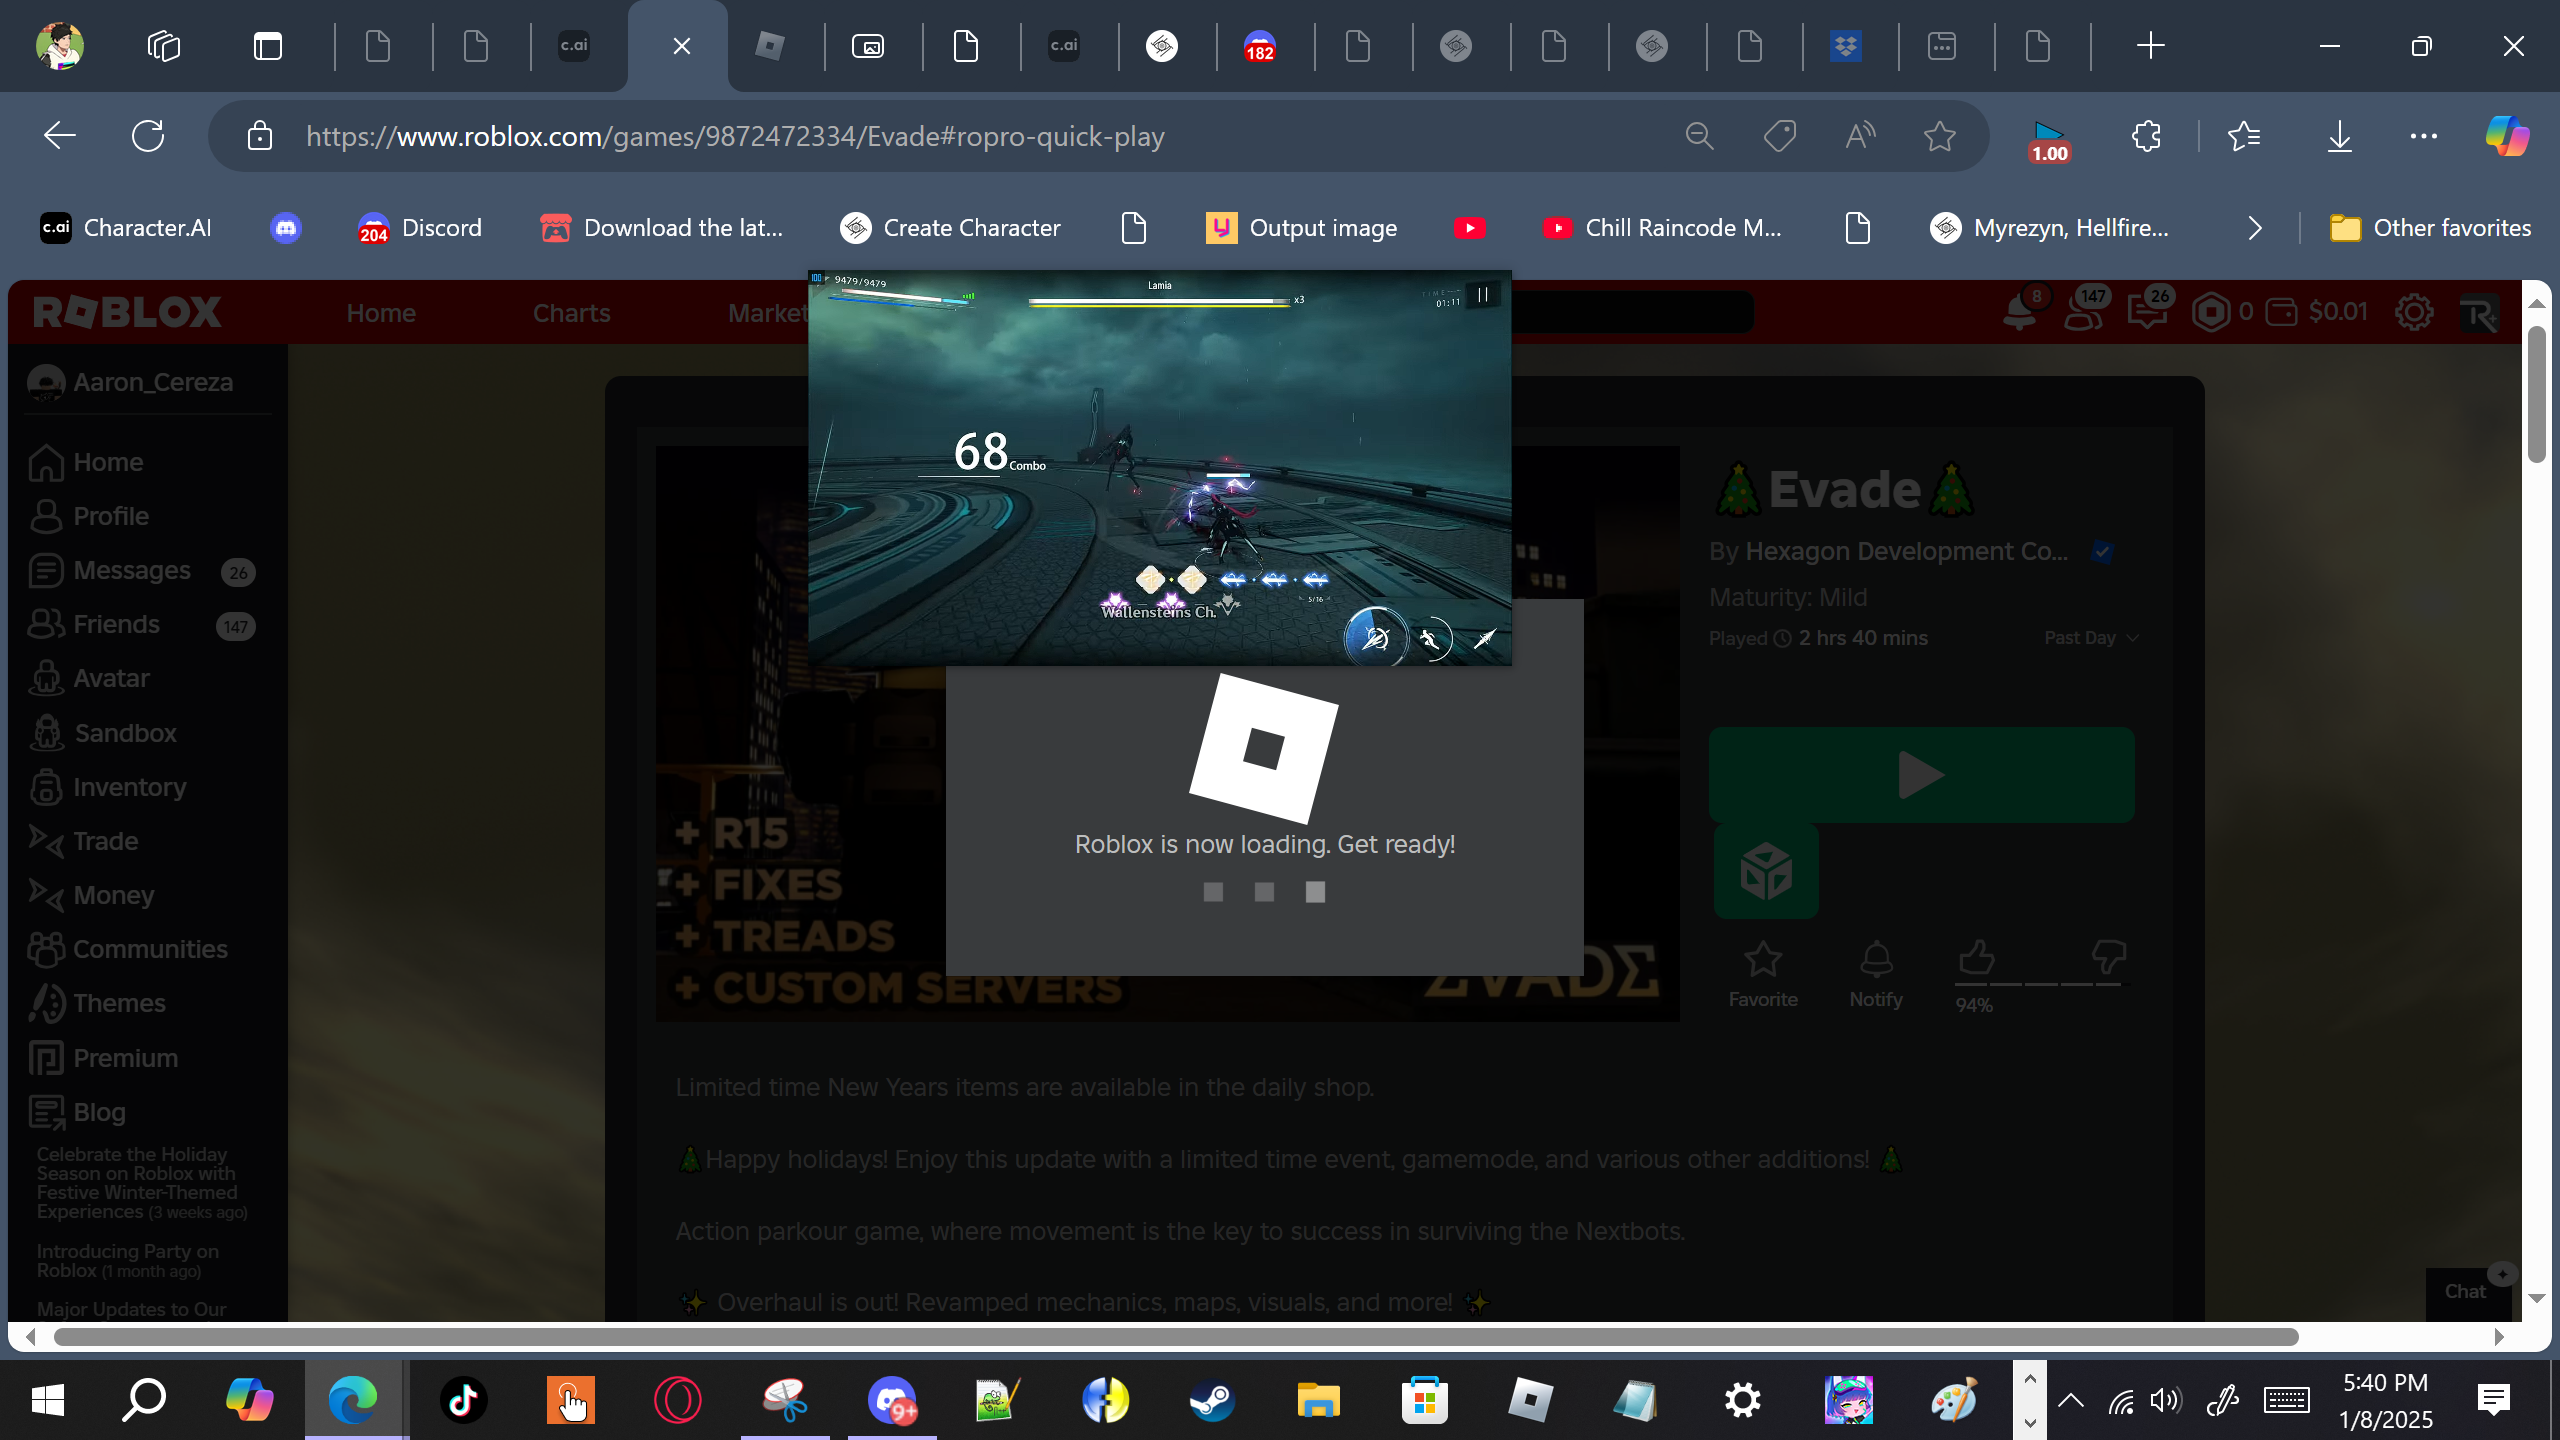Open Roblox settings gear icon
The image size is (2560, 1440).
tap(2413, 312)
